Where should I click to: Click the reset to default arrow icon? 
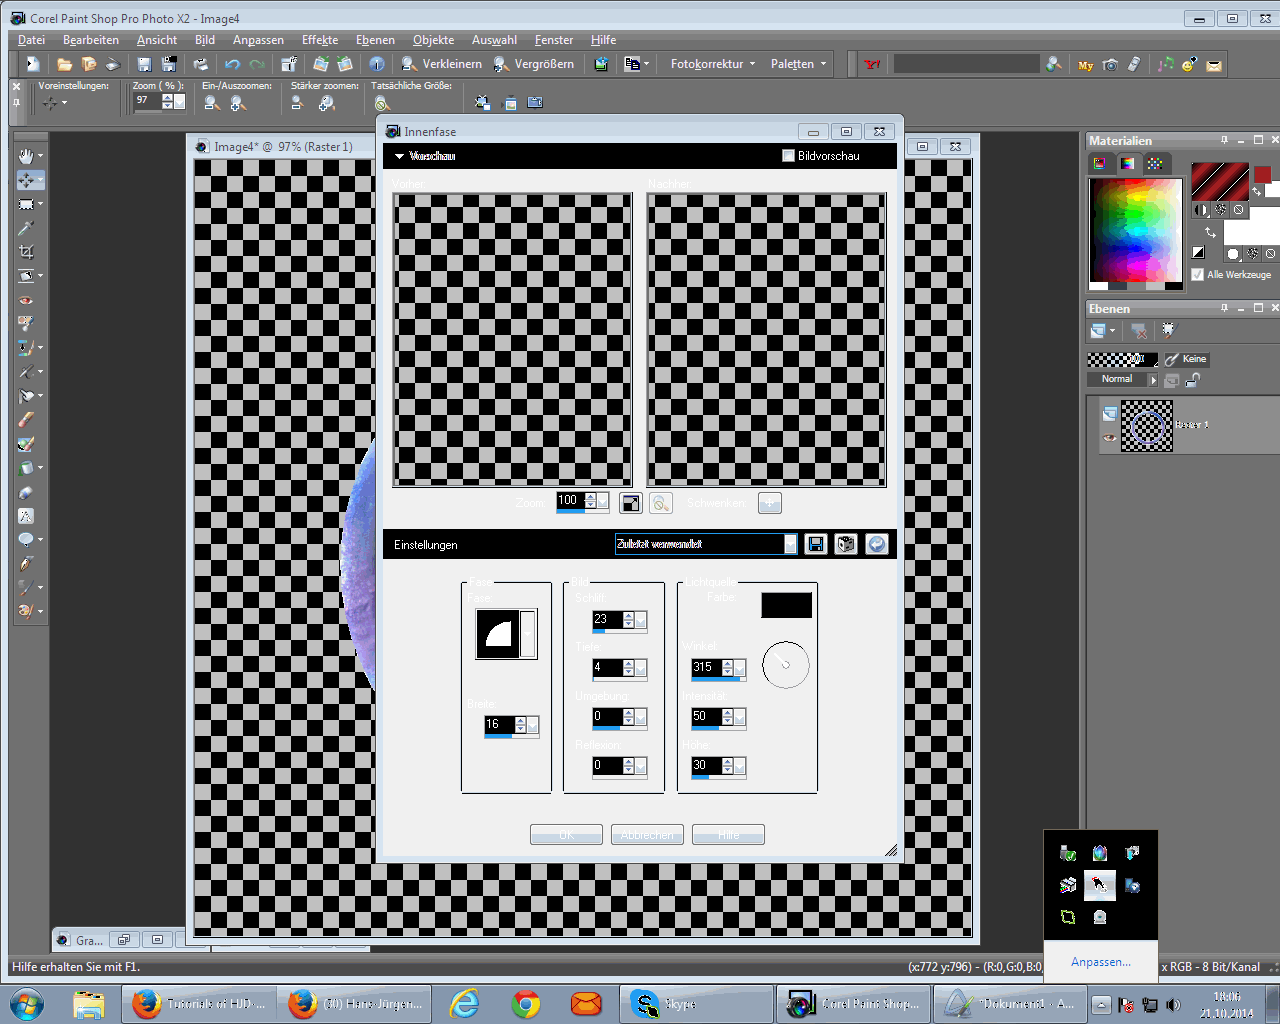876,544
